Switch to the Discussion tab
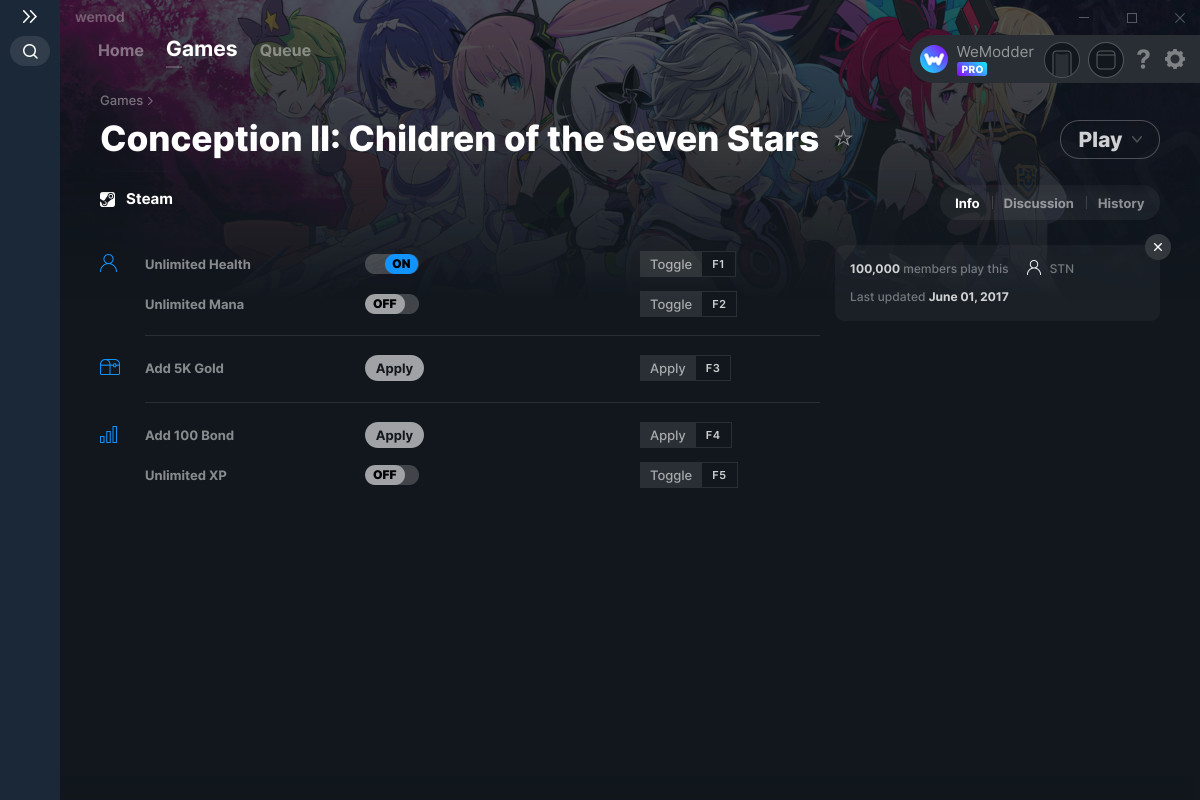This screenshot has width=1200, height=800. (x=1038, y=203)
